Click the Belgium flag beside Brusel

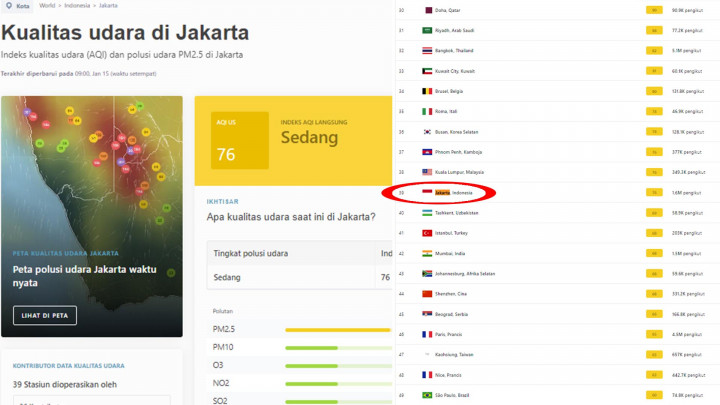pos(427,91)
